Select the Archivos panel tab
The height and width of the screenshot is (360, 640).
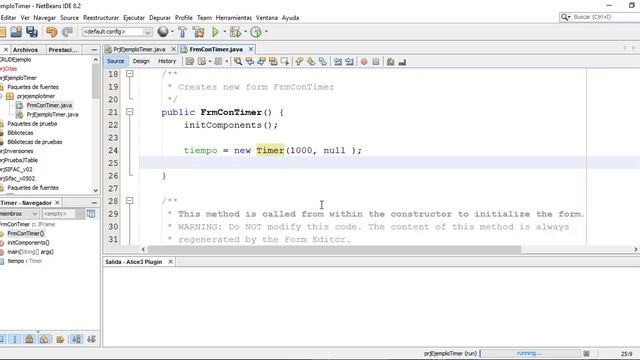[x=25, y=50]
